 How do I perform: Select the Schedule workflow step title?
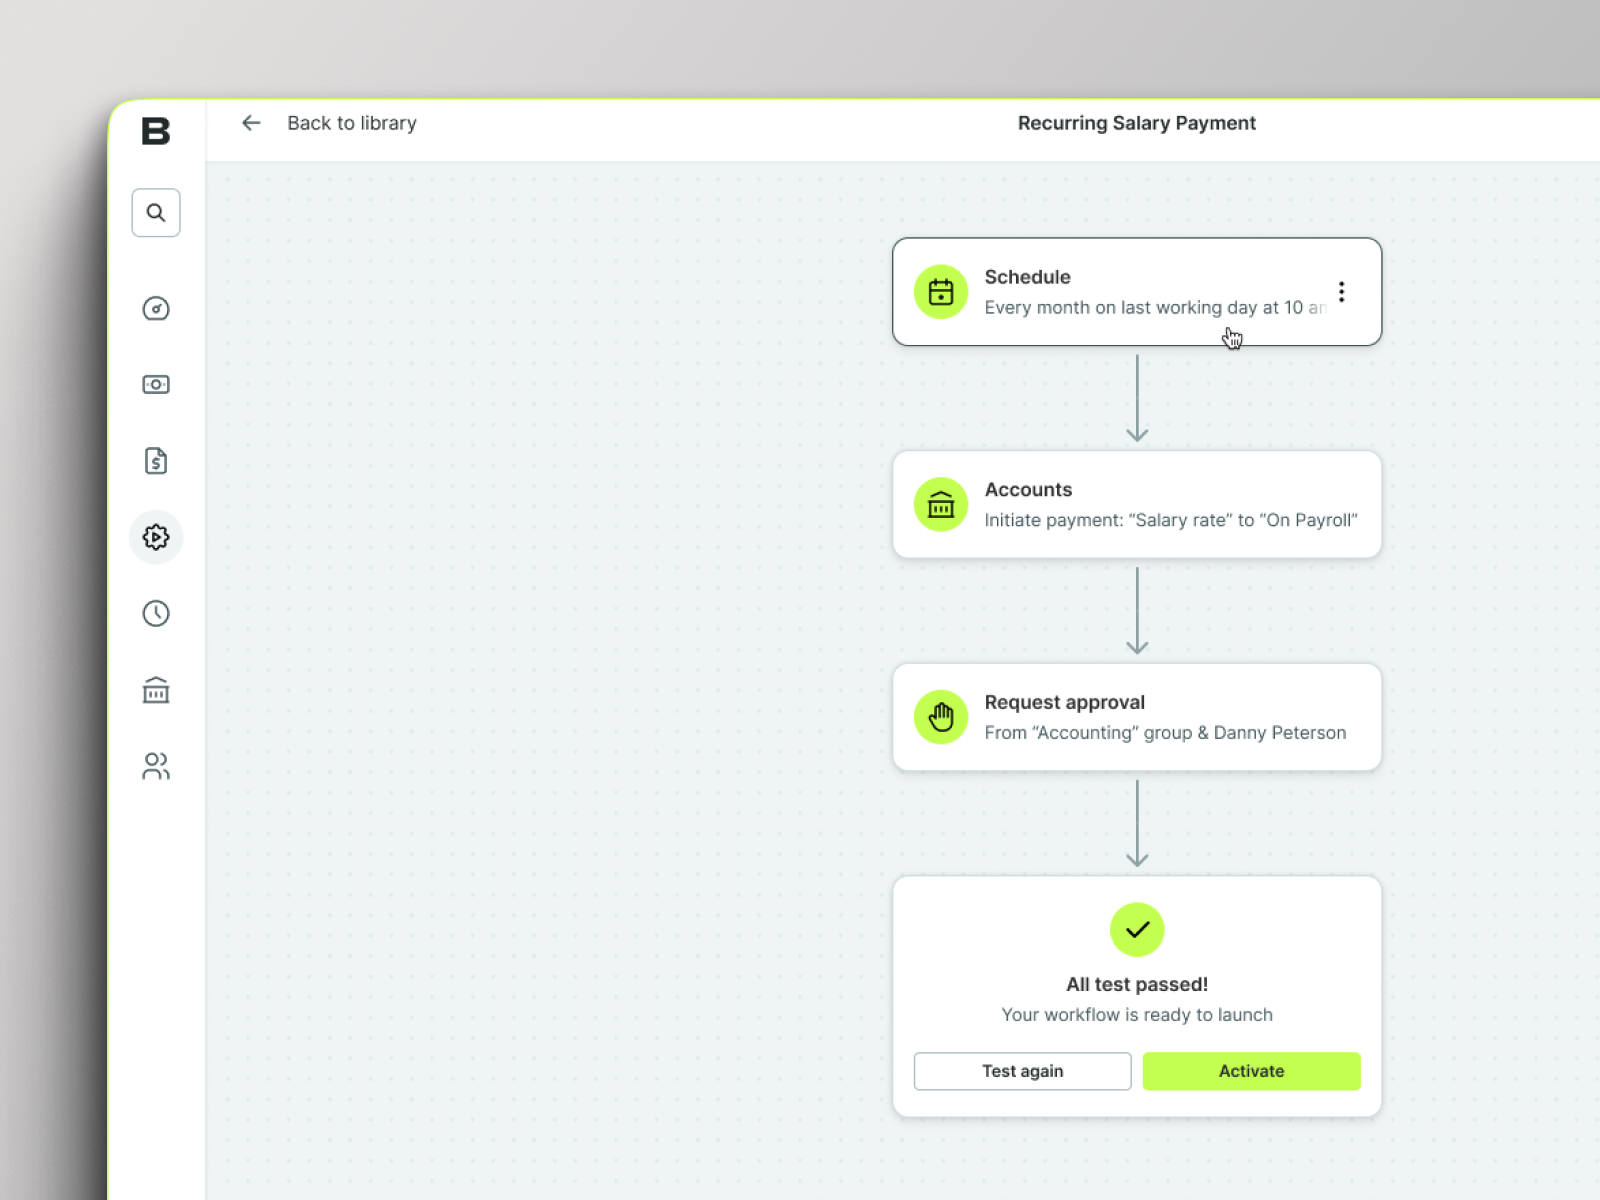tap(1028, 277)
